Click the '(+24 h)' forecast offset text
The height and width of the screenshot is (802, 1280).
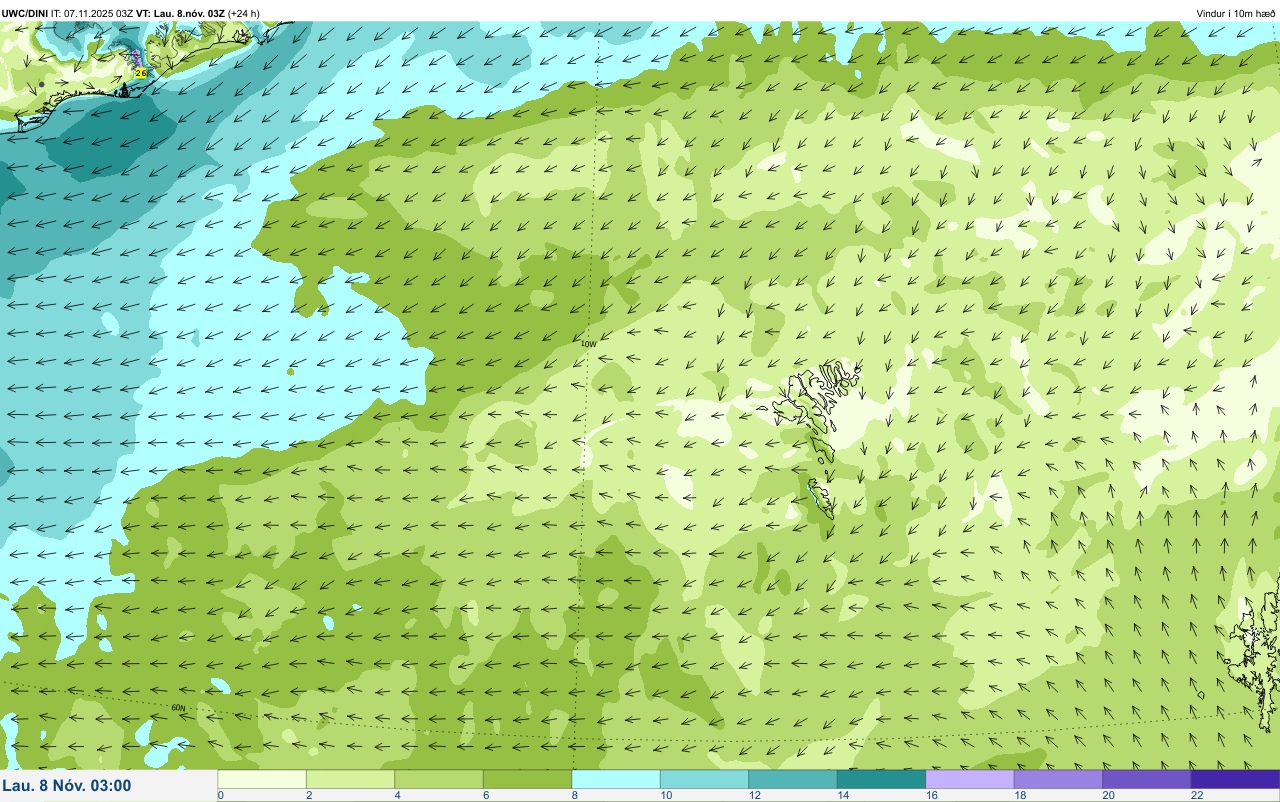pyautogui.click(x=244, y=13)
